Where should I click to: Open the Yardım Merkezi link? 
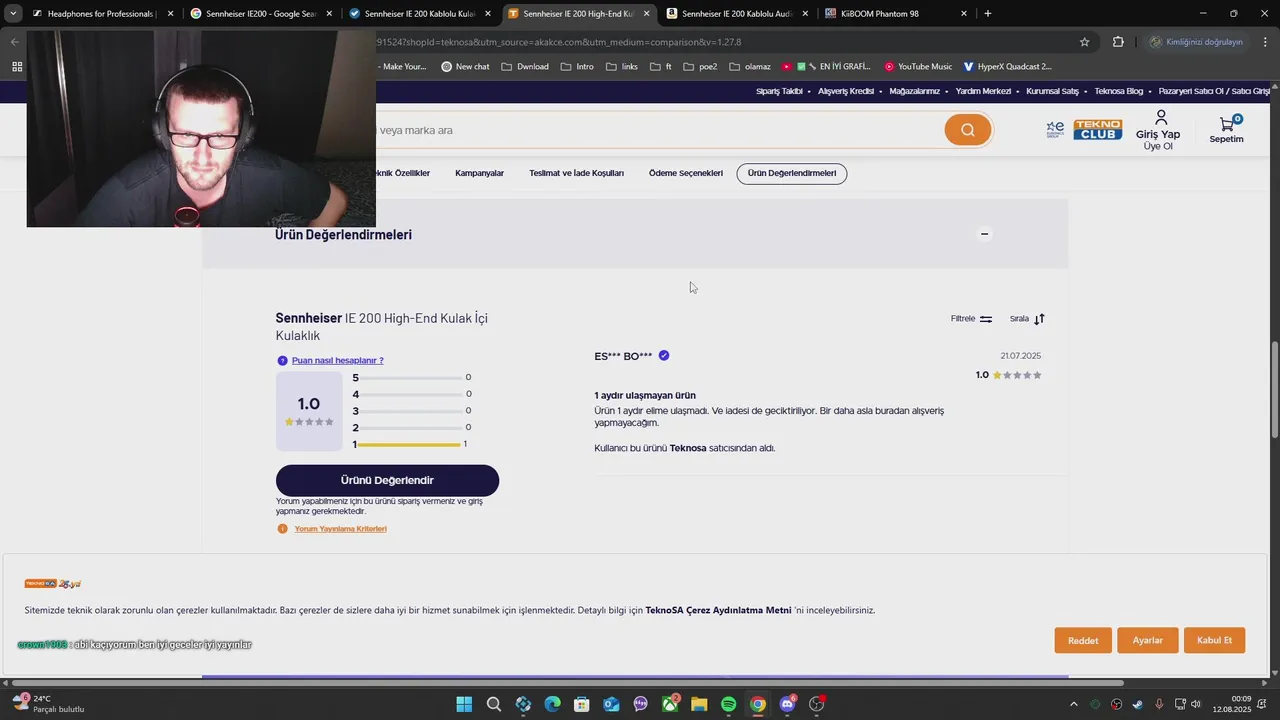tap(983, 91)
